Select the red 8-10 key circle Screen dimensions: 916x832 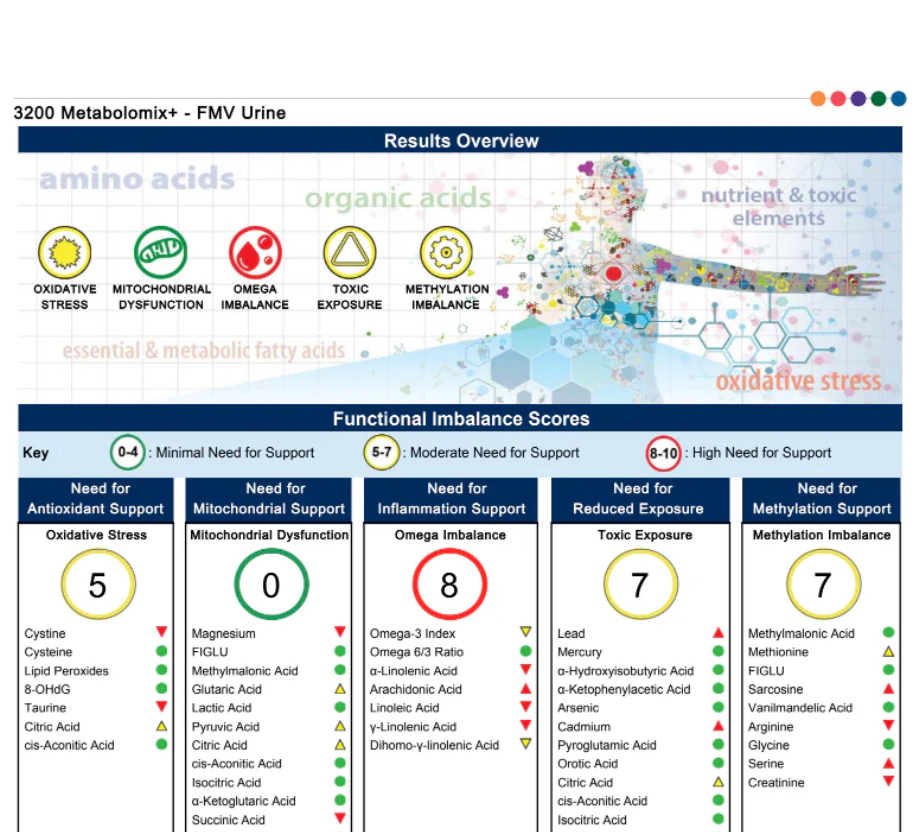click(663, 453)
